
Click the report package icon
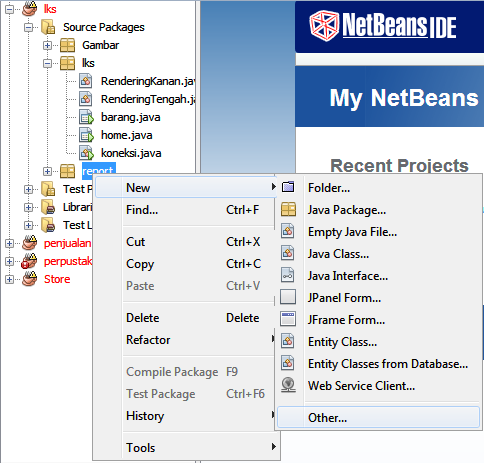click(x=67, y=171)
